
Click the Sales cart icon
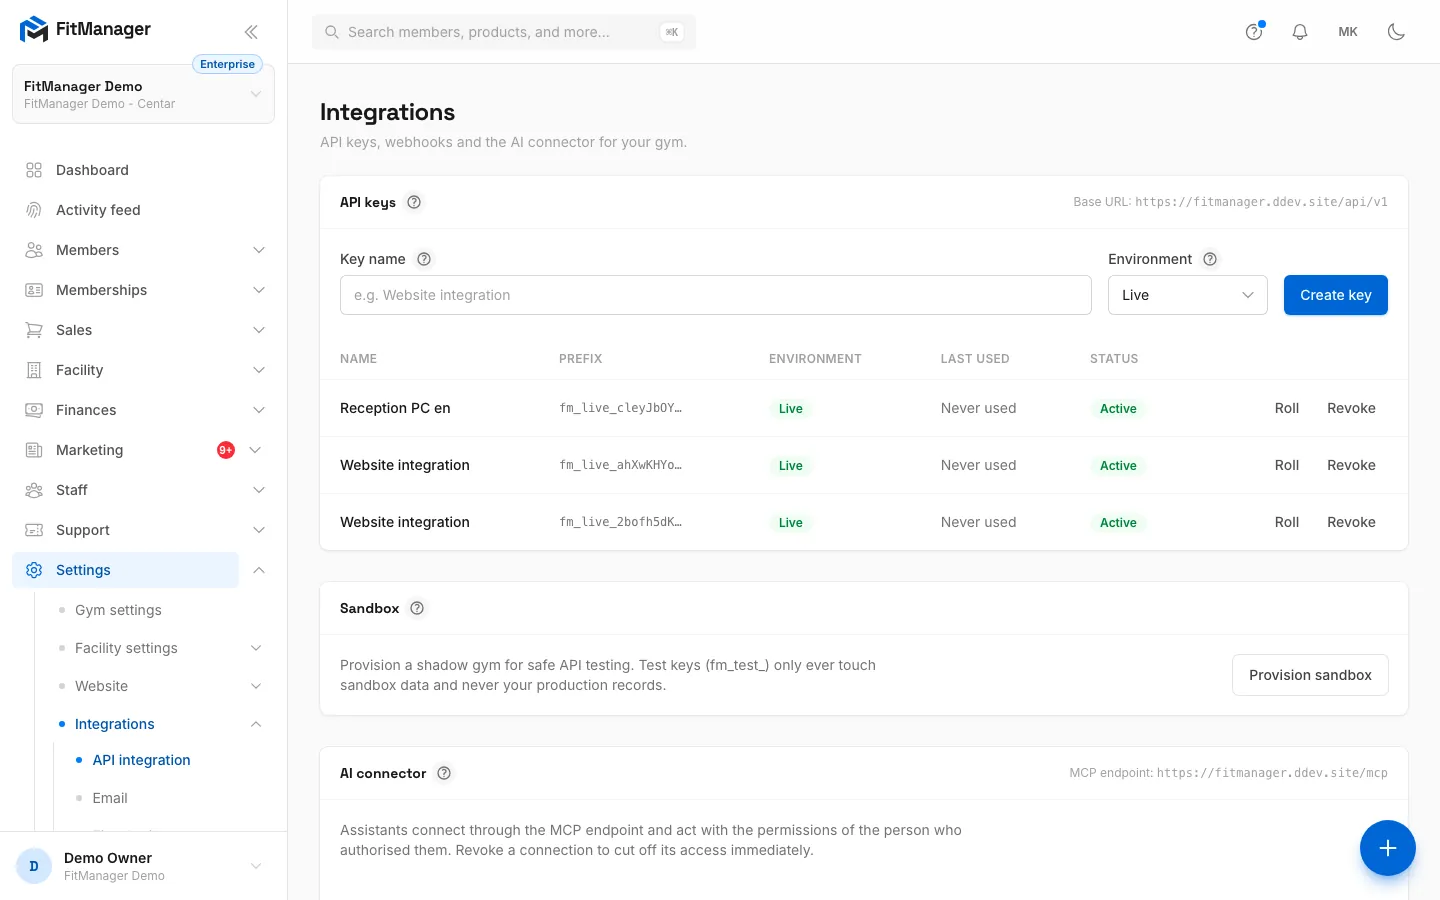tap(34, 330)
